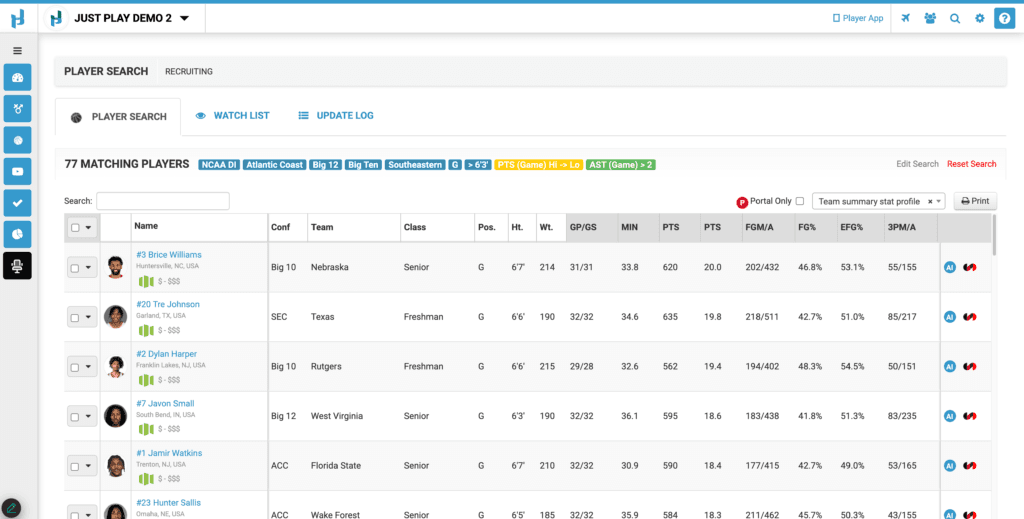The height and width of the screenshot is (519, 1024).
Task: Click the Print button
Action: click(975, 201)
